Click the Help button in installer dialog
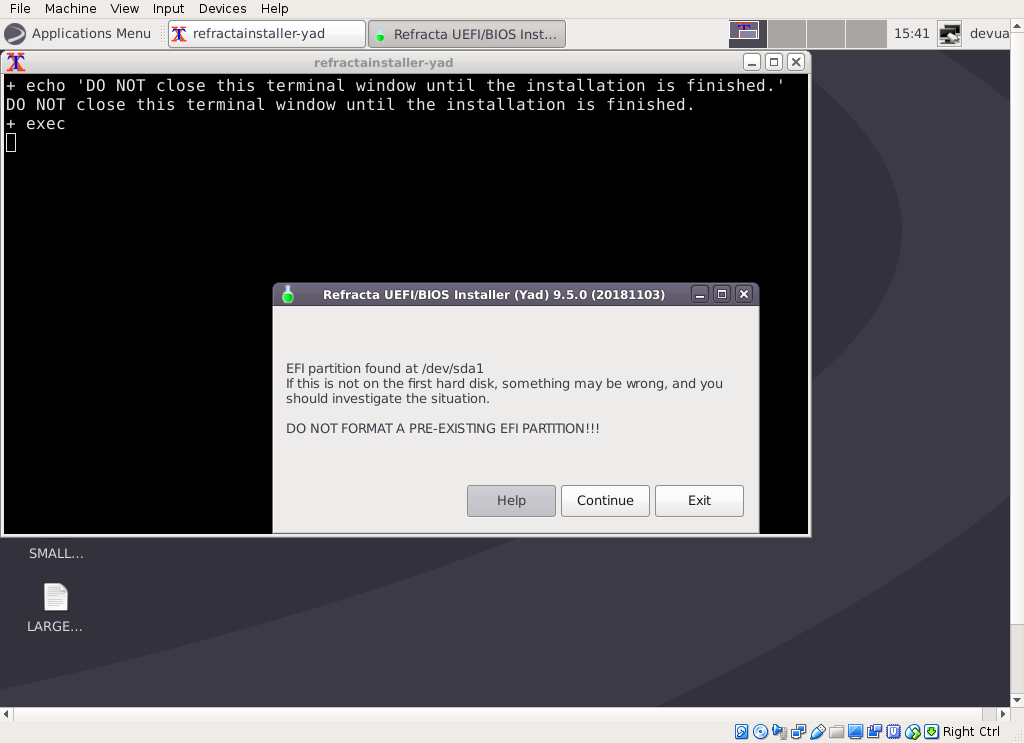This screenshot has width=1024, height=743. (511, 501)
